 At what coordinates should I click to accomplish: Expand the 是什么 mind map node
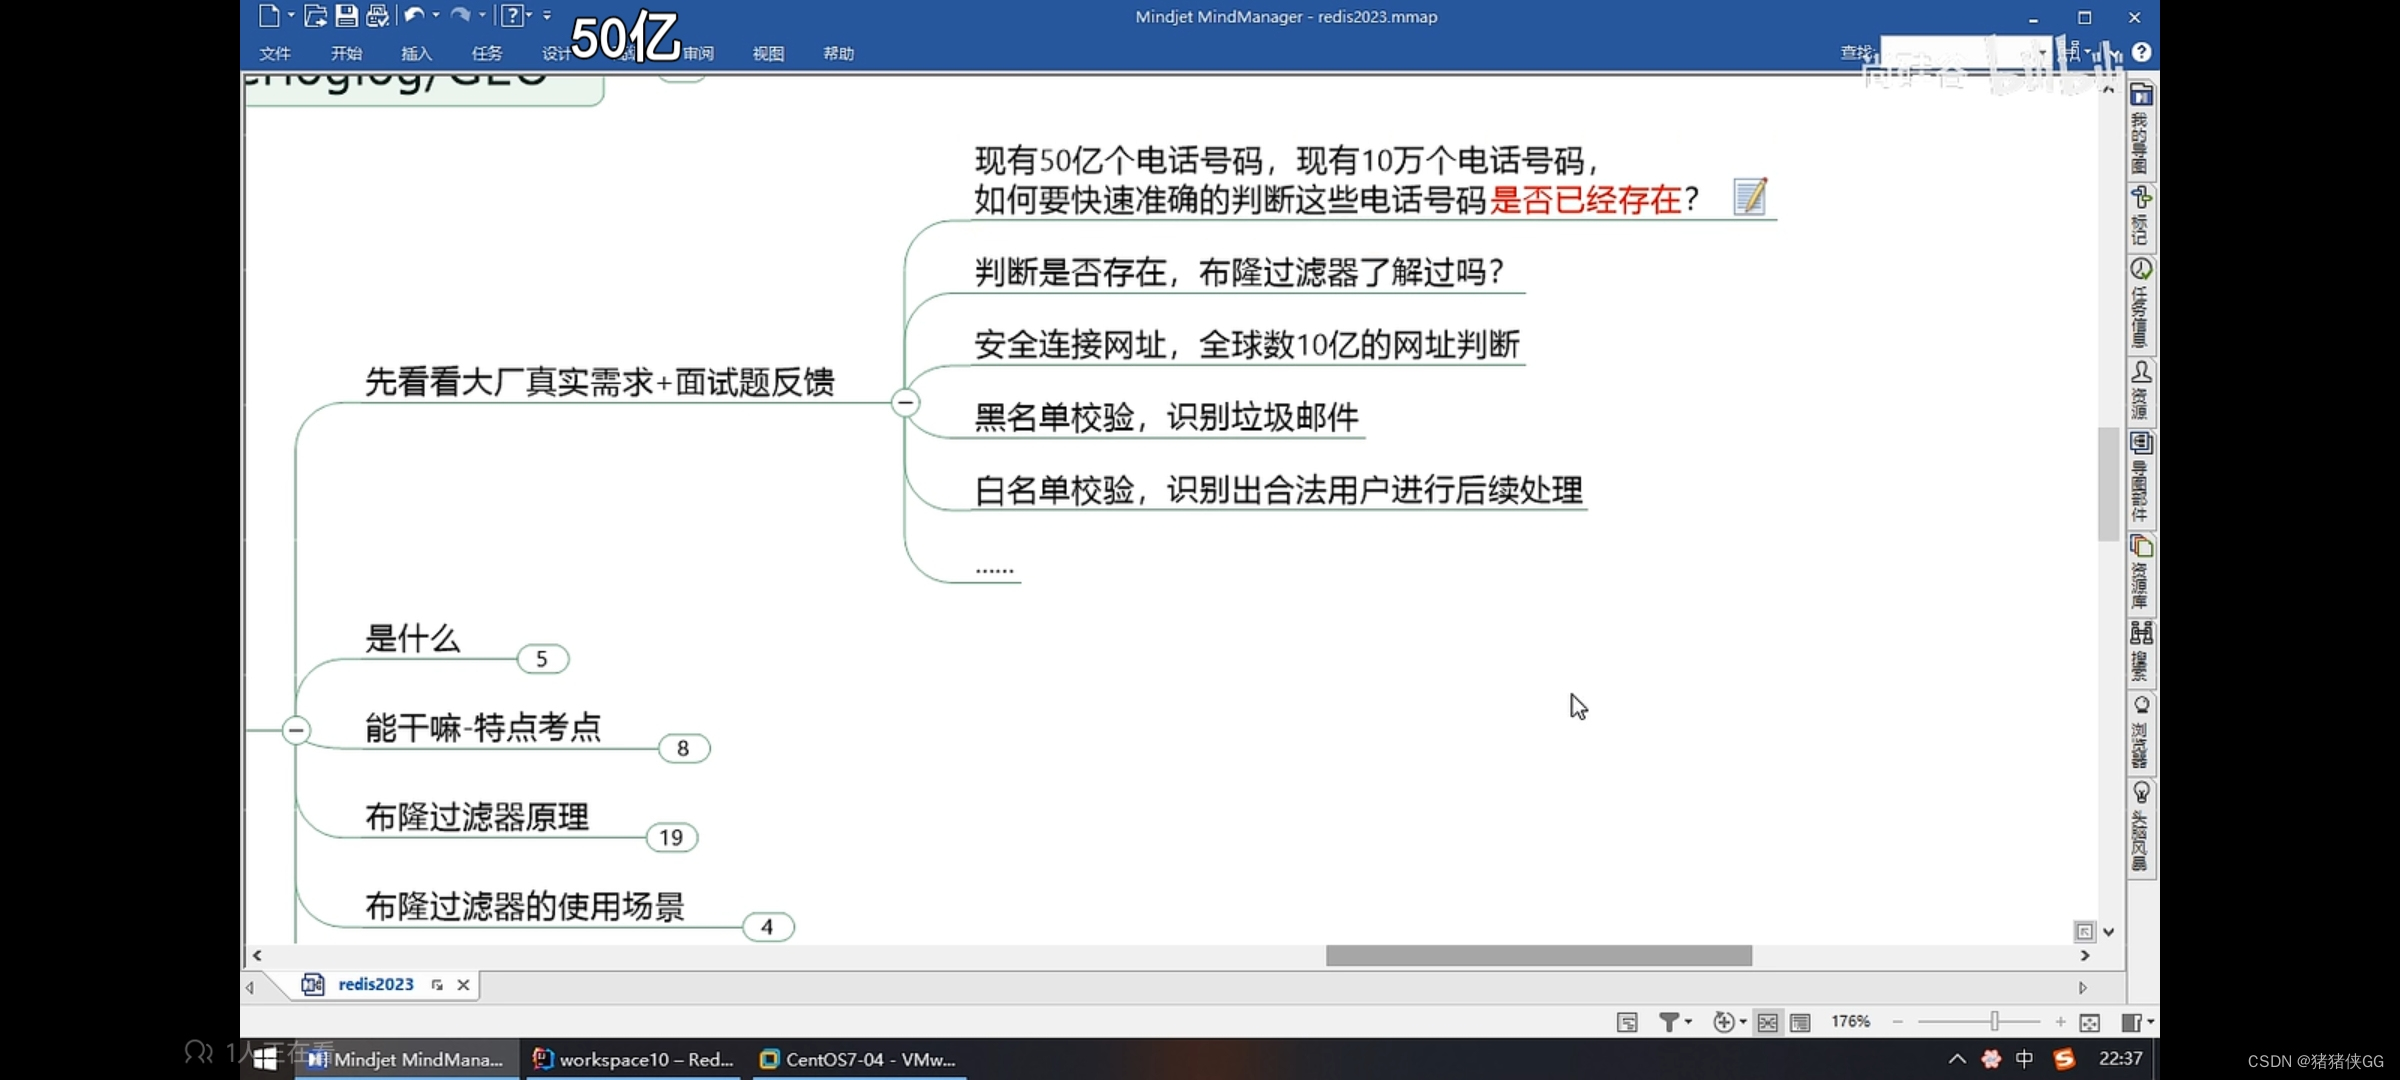pyautogui.click(x=540, y=658)
